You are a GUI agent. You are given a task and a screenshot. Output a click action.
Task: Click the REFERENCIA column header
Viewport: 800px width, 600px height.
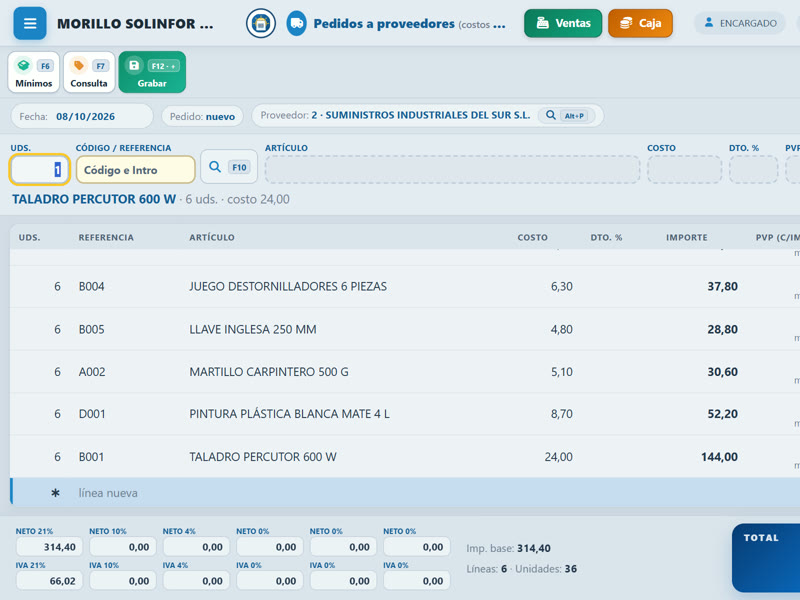click(x=106, y=237)
